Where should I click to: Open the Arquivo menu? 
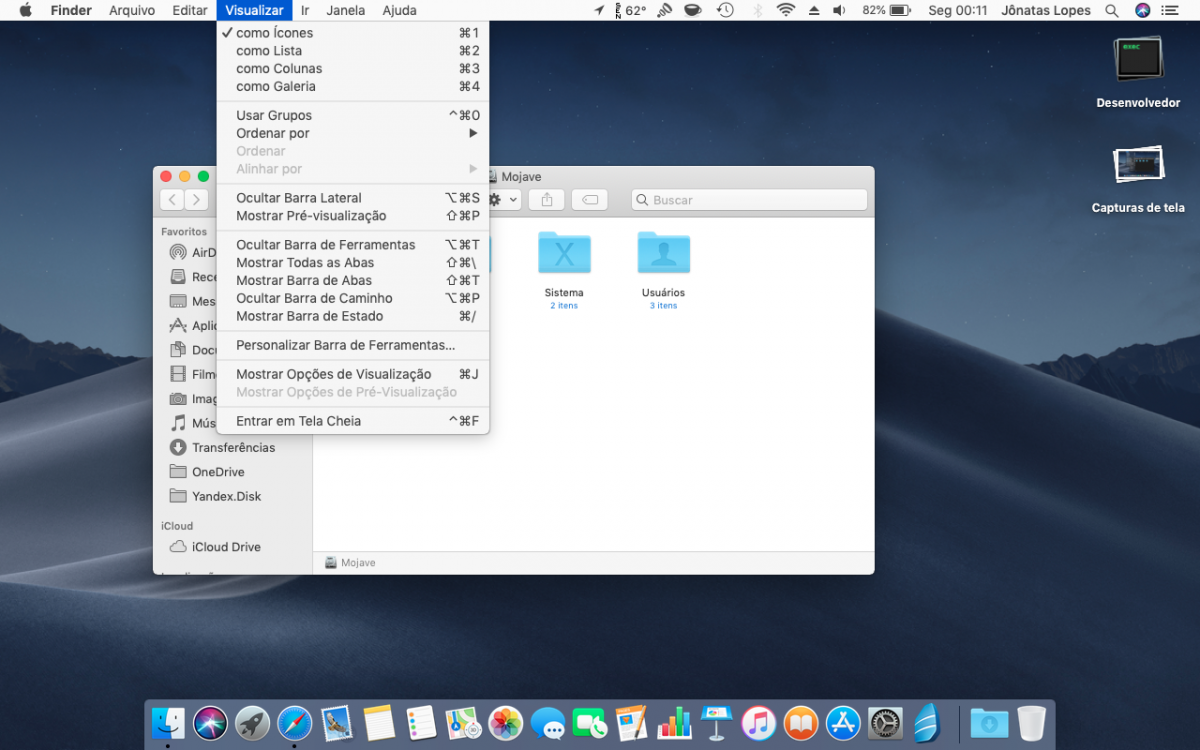(132, 10)
